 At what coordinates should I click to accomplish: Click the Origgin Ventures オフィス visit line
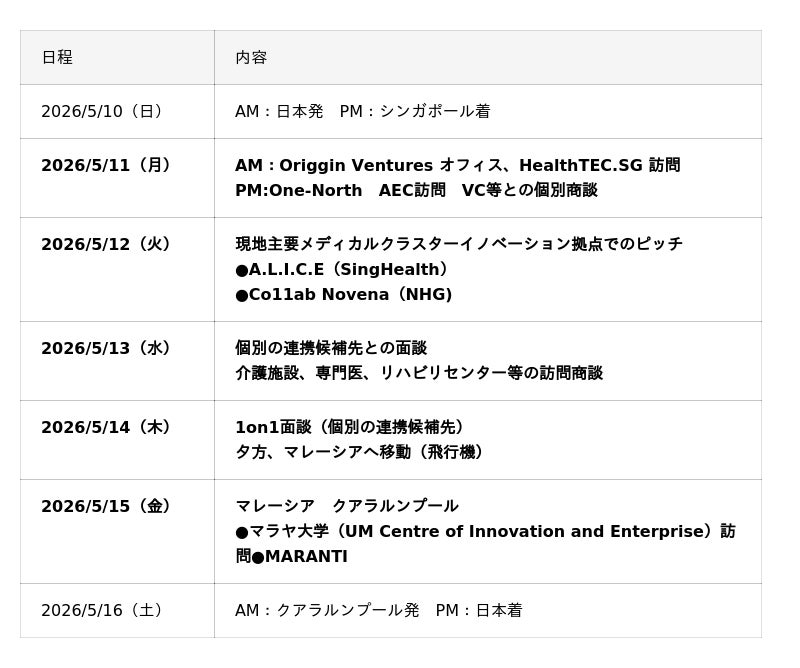coord(457,166)
